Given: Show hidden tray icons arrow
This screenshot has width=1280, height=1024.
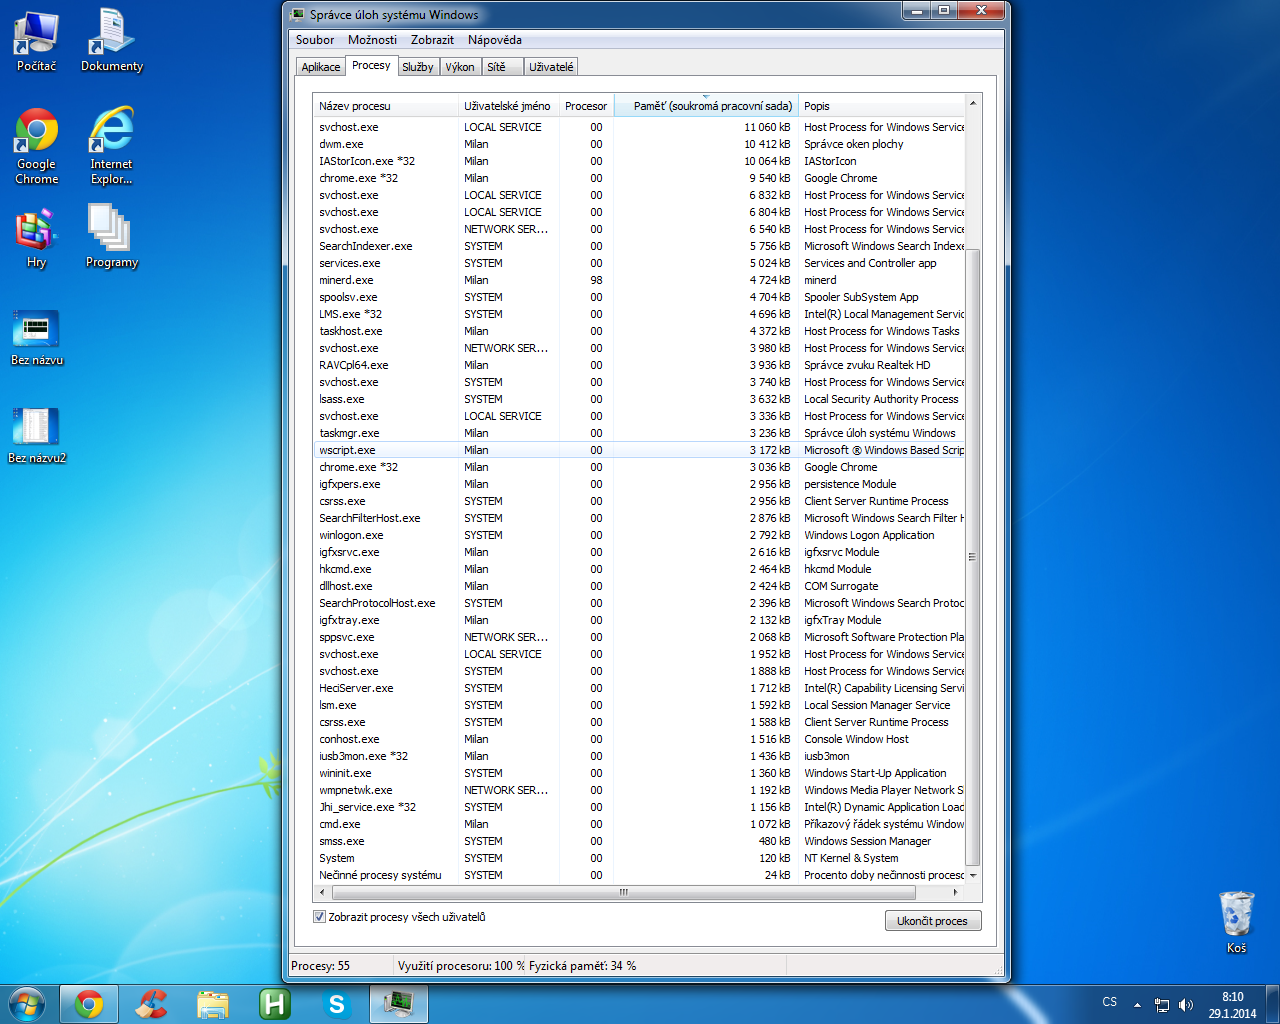Looking at the screenshot, I should coord(1137,1004).
